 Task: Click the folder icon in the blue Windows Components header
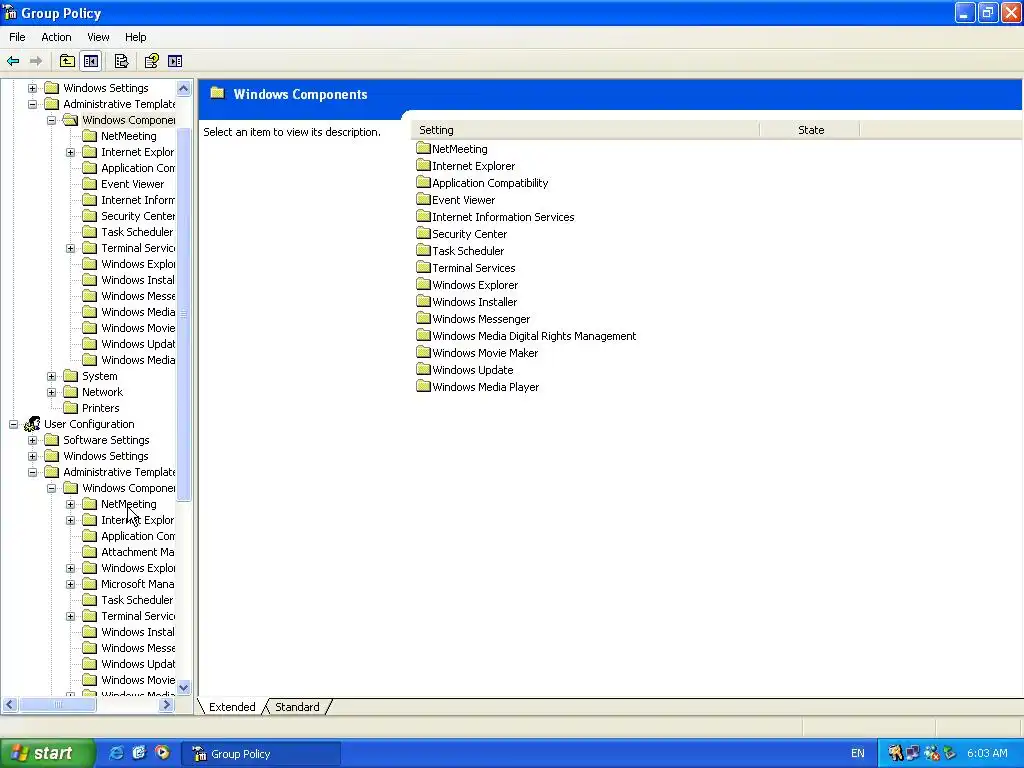pyautogui.click(x=217, y=93)
